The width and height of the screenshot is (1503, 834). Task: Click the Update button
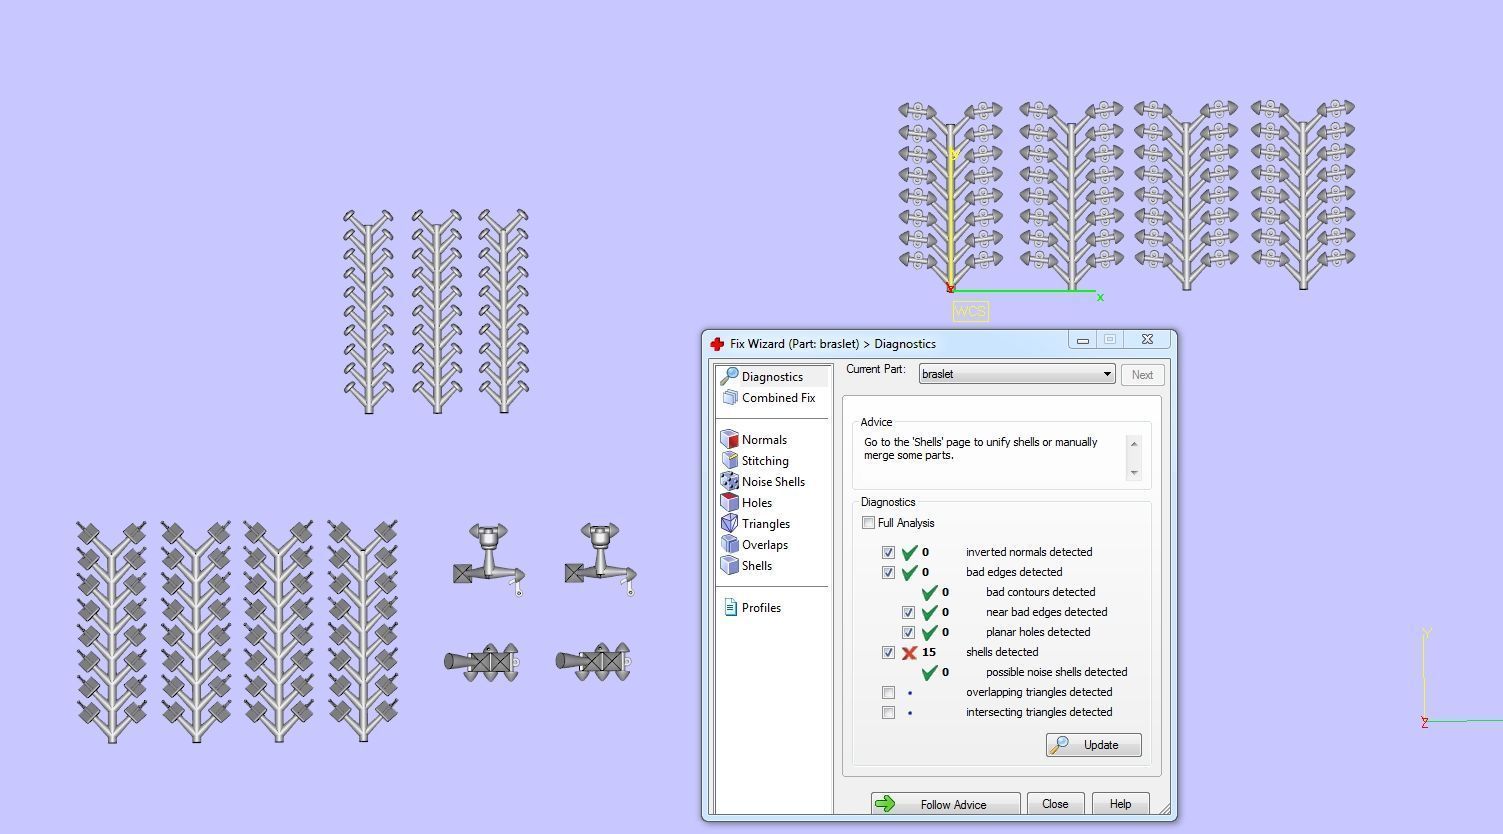pos(1093,745)
